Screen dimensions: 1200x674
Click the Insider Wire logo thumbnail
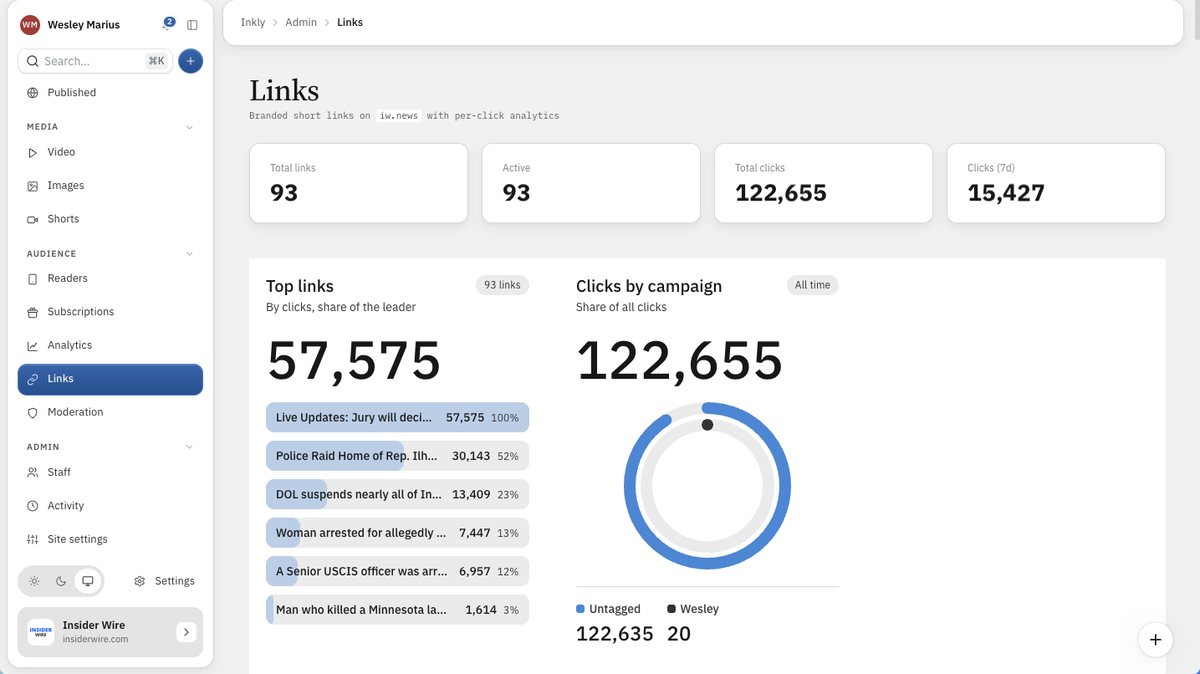[41, 632]
